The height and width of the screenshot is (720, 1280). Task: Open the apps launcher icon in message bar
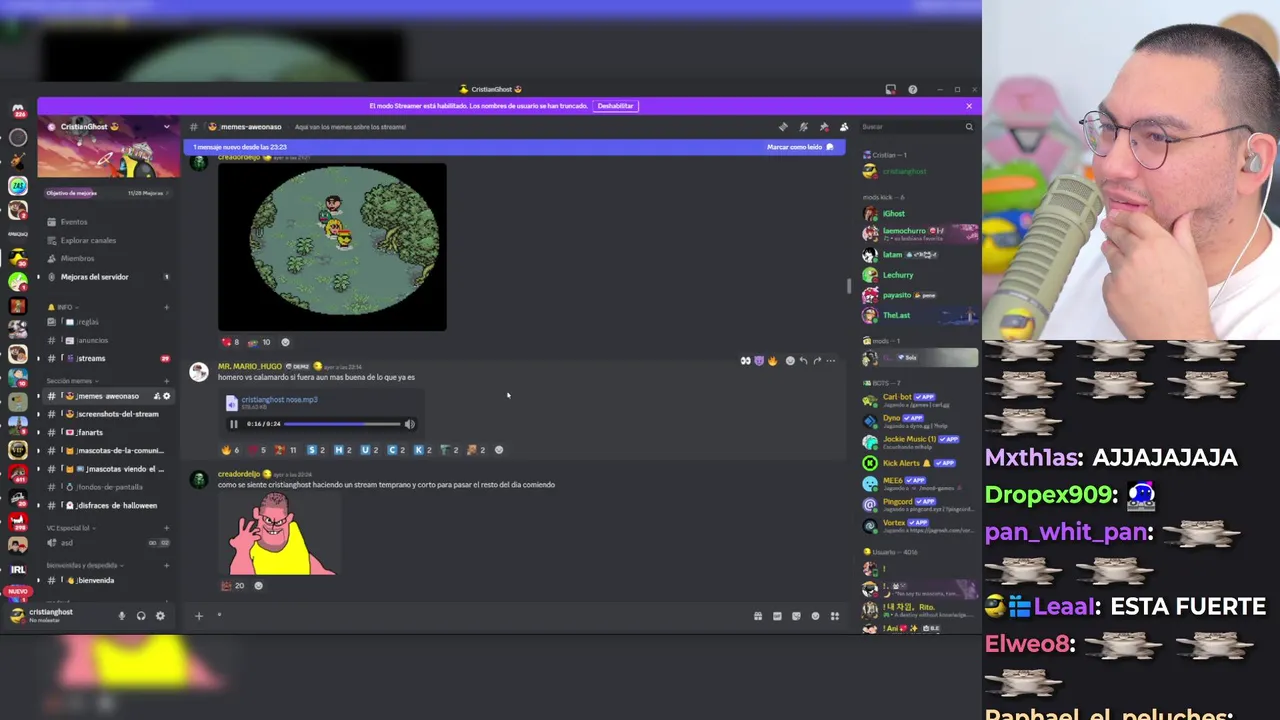pos(835,616)
